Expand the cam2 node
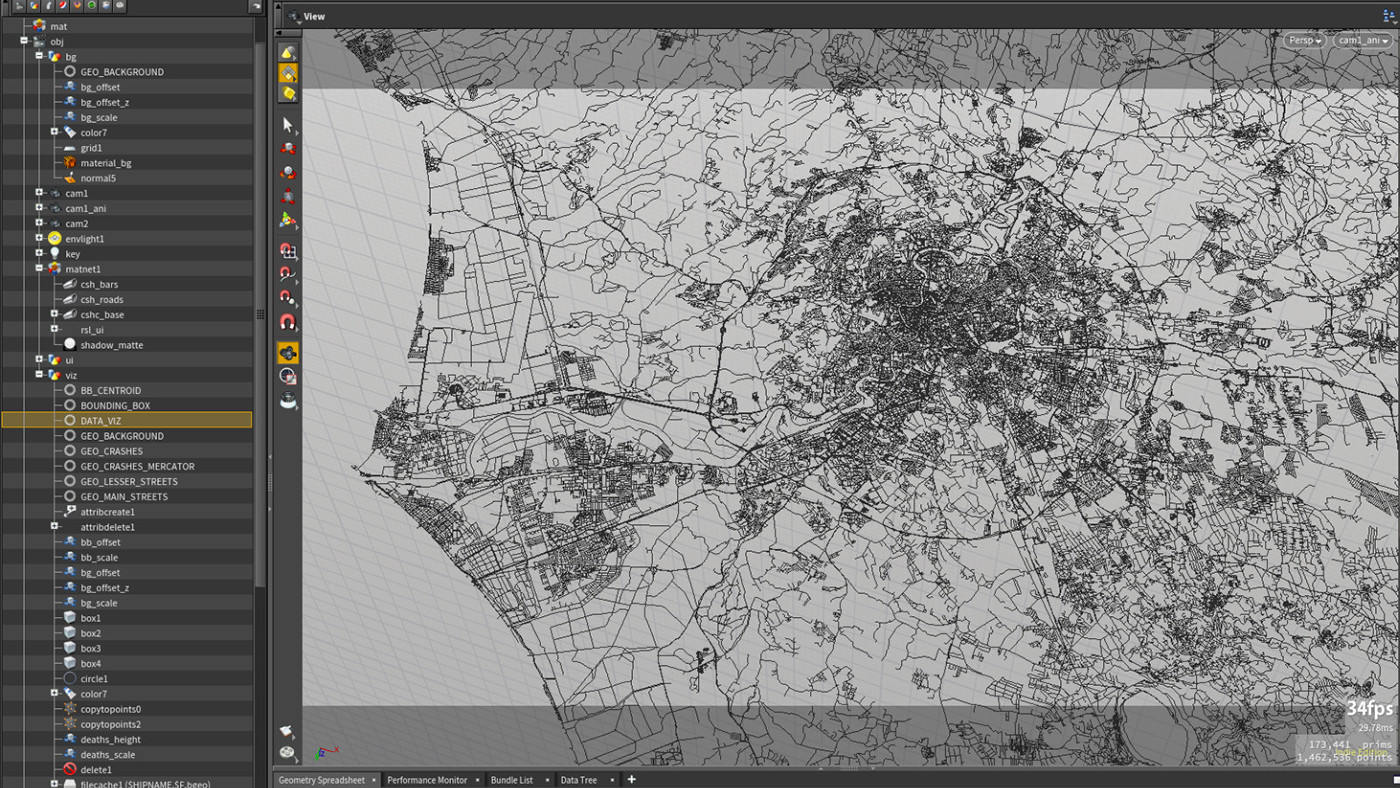The height and width of the screenshot is (788, 1400). pyautogui.click(x=39, y=223)
